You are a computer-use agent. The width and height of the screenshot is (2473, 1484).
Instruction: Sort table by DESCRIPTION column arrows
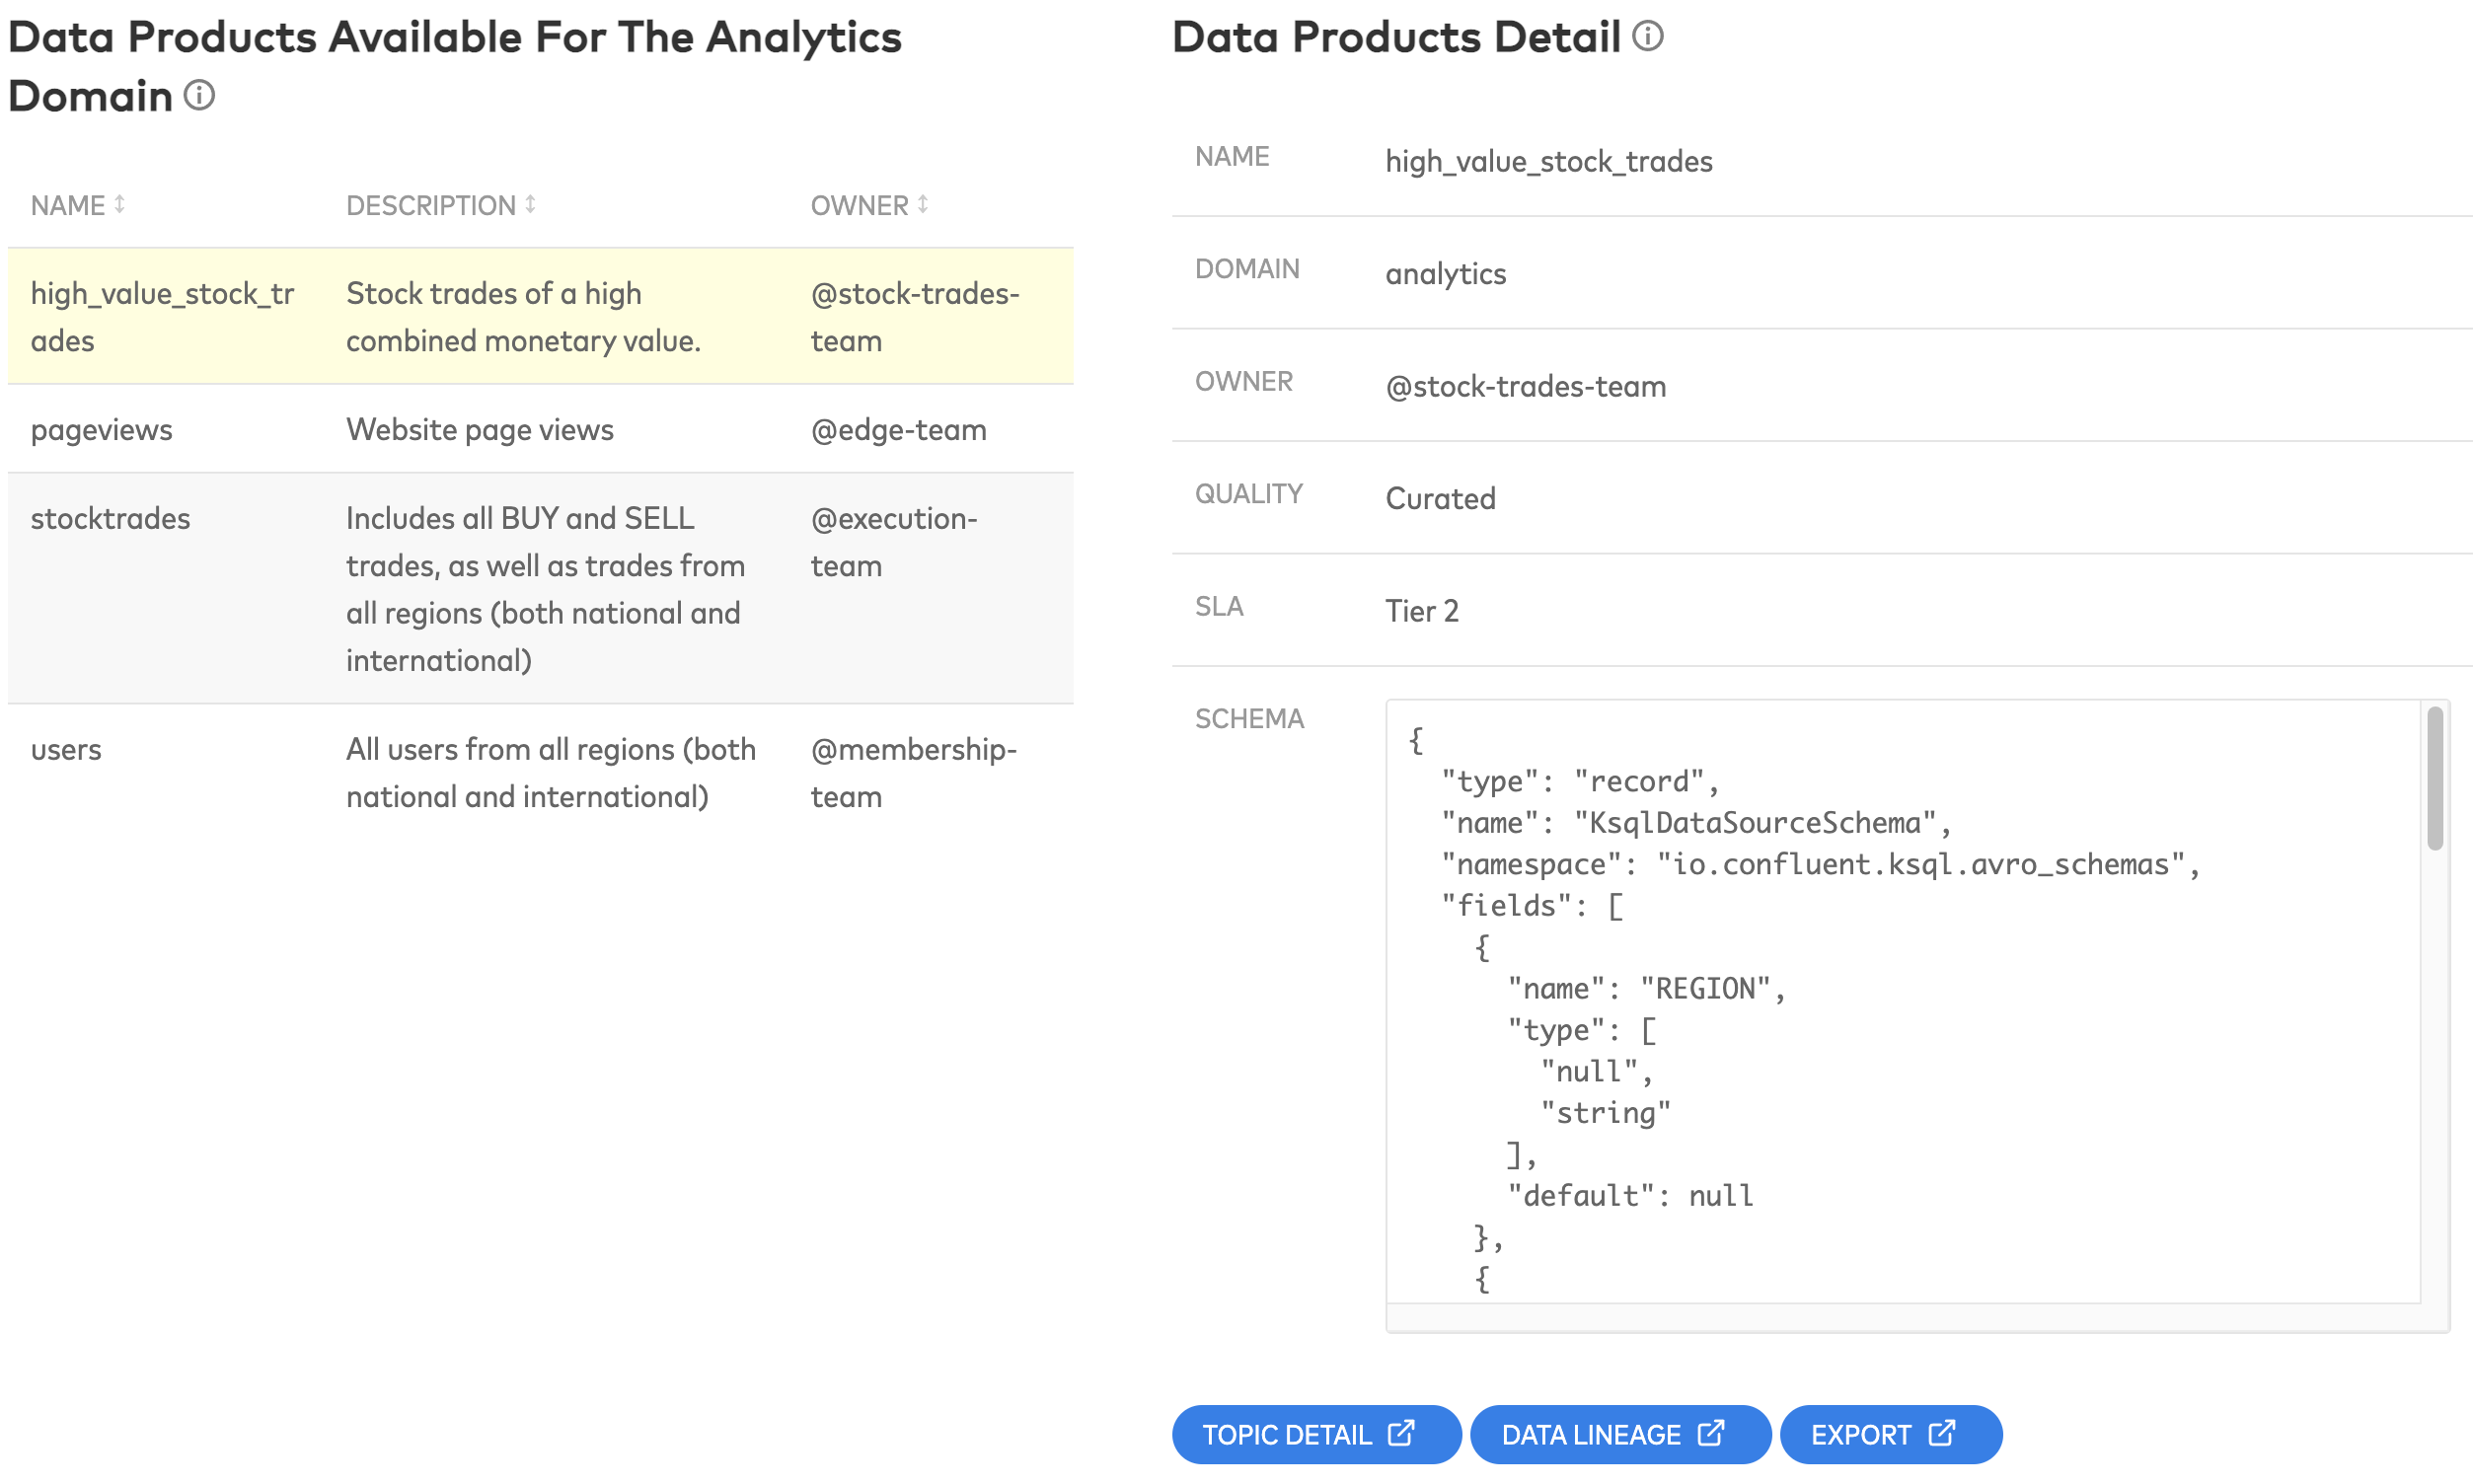click(x=530, y=204)
